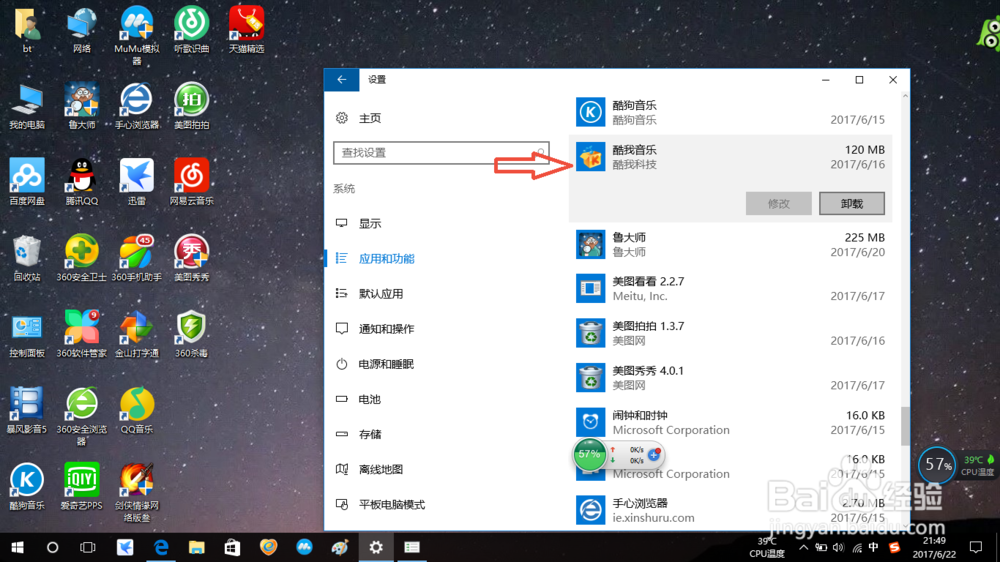Open the MuMu模拟器 desktop shortcut
Viewport: 1000px width, 562px height.
[x=136, y=35]
